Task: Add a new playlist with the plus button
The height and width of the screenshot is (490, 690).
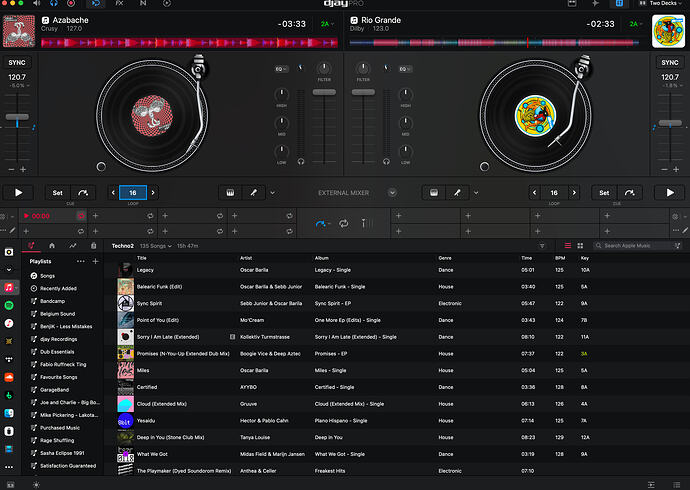Action: 95,261
